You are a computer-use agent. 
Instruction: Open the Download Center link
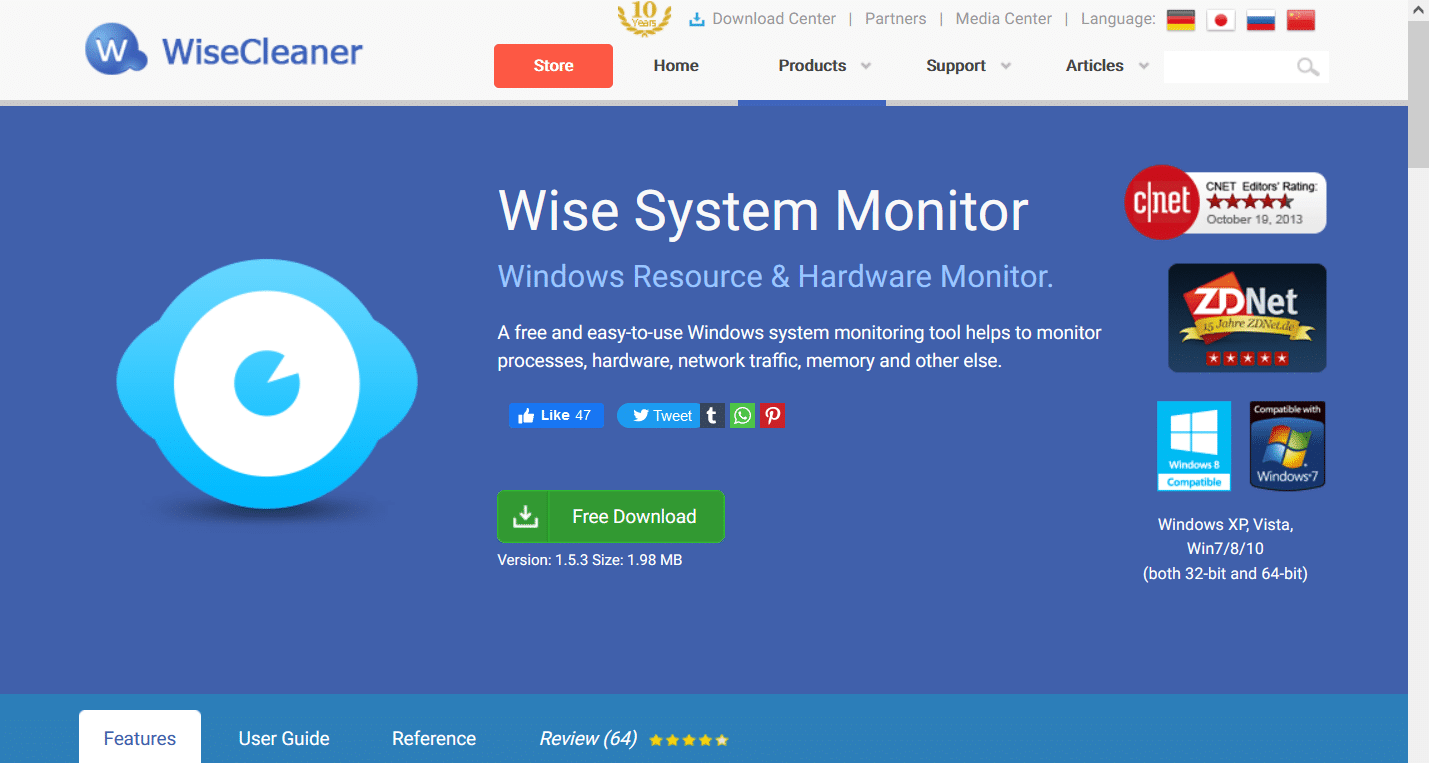click(x=774, y=19)
